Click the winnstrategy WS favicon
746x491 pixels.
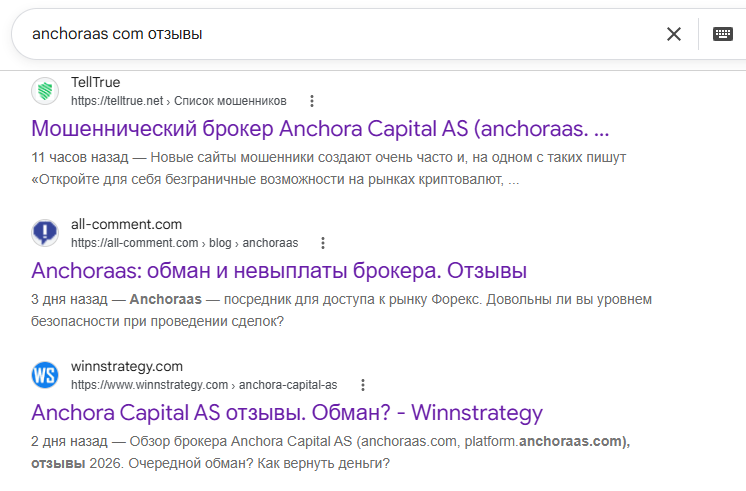[x=45, y=375]
